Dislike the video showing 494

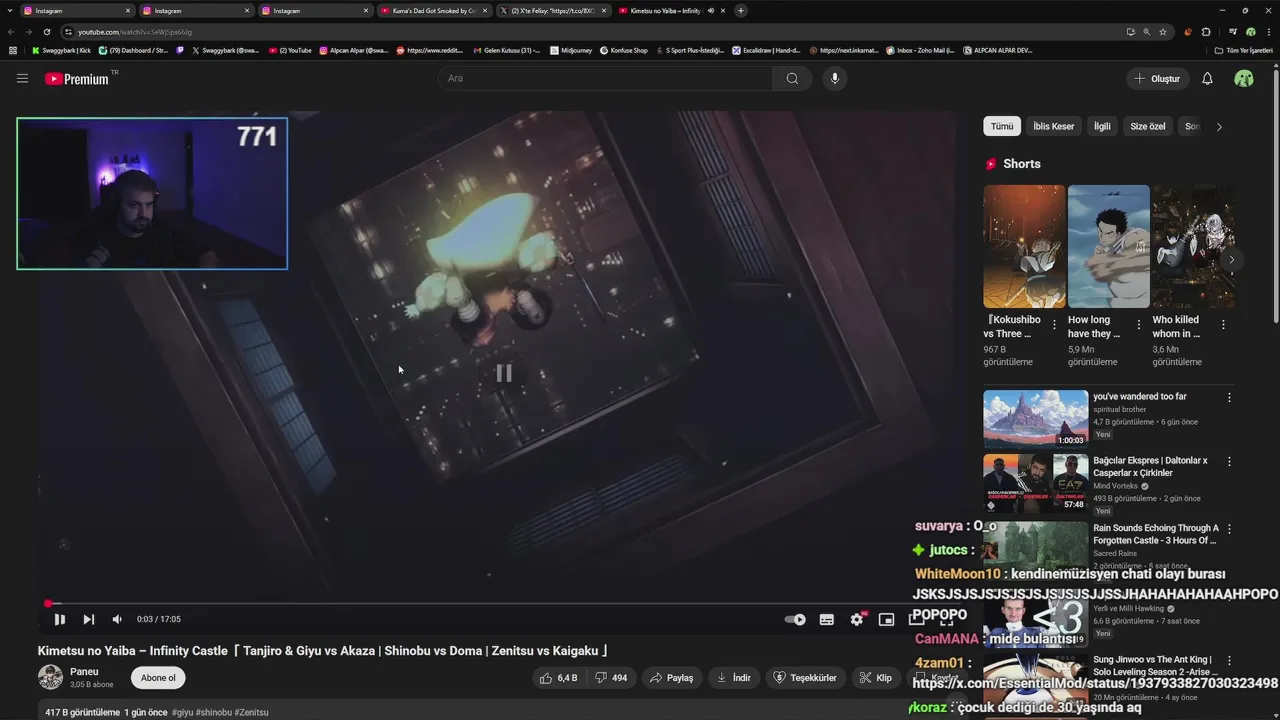611,677
